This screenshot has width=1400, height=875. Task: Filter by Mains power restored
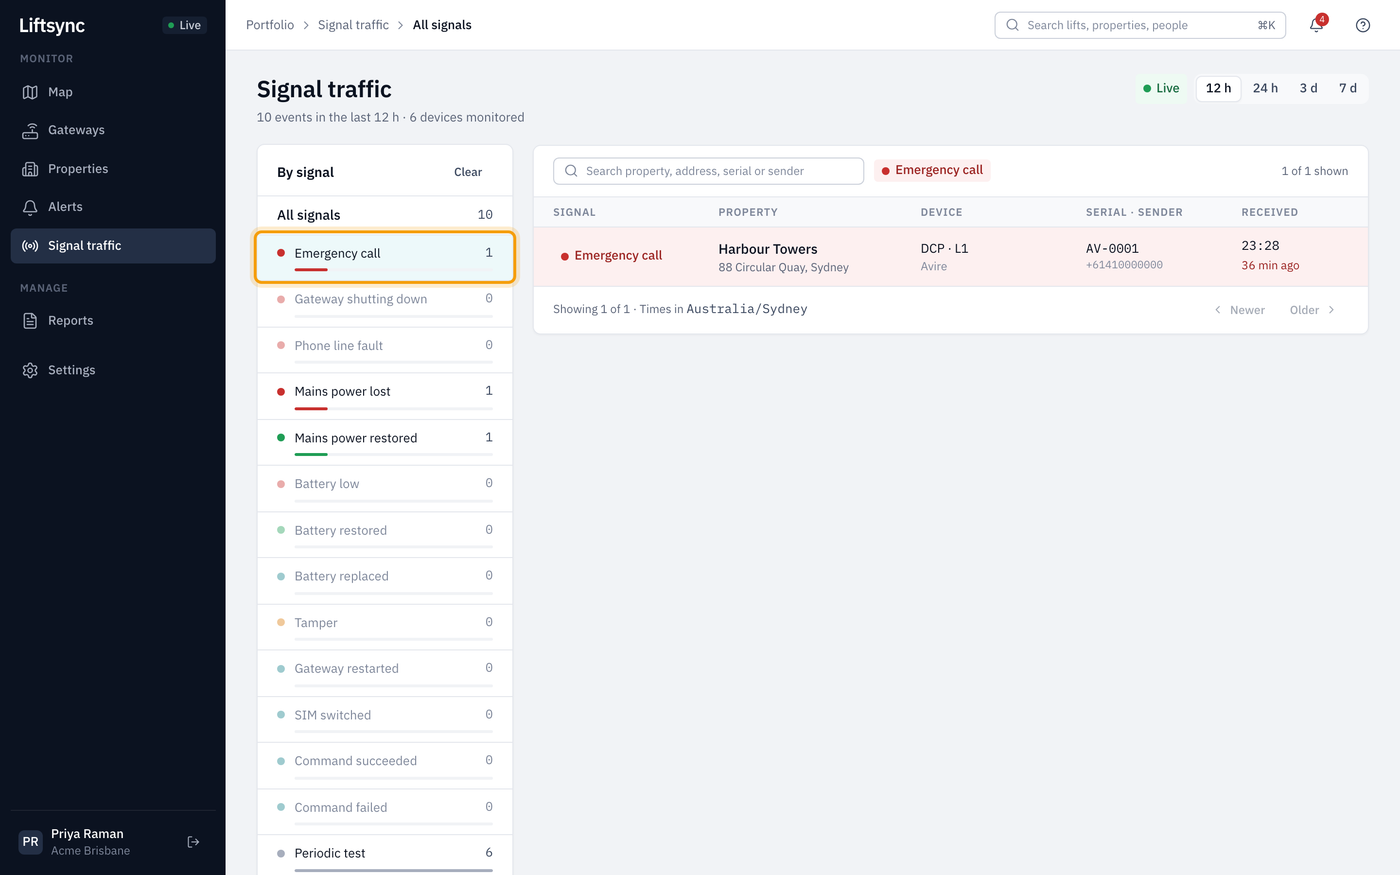(x=385, y=442)
